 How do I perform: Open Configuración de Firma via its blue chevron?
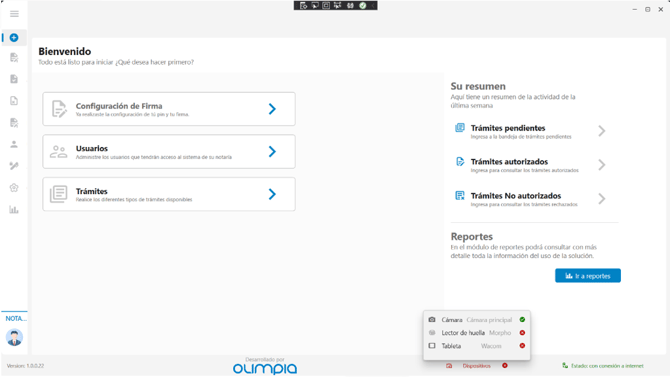[x=272, y=109]
